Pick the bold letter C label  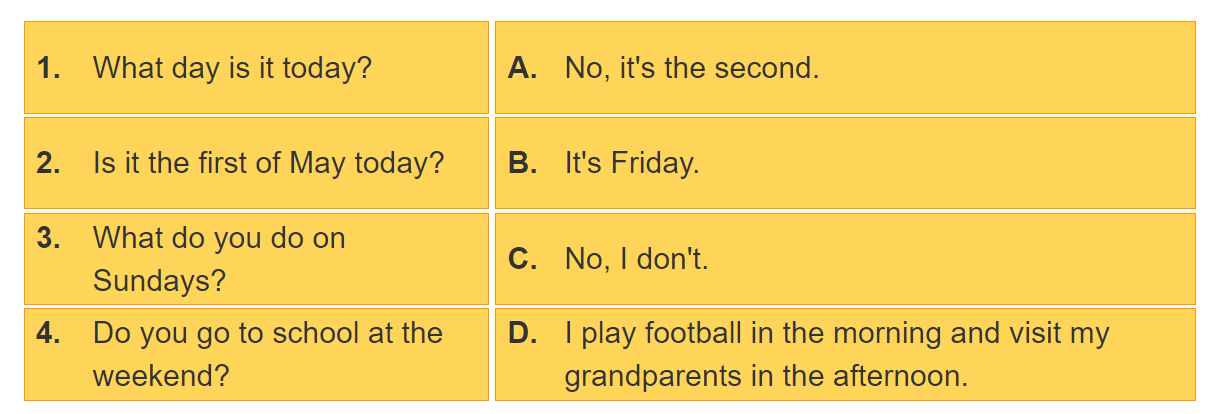click(523, 259)
